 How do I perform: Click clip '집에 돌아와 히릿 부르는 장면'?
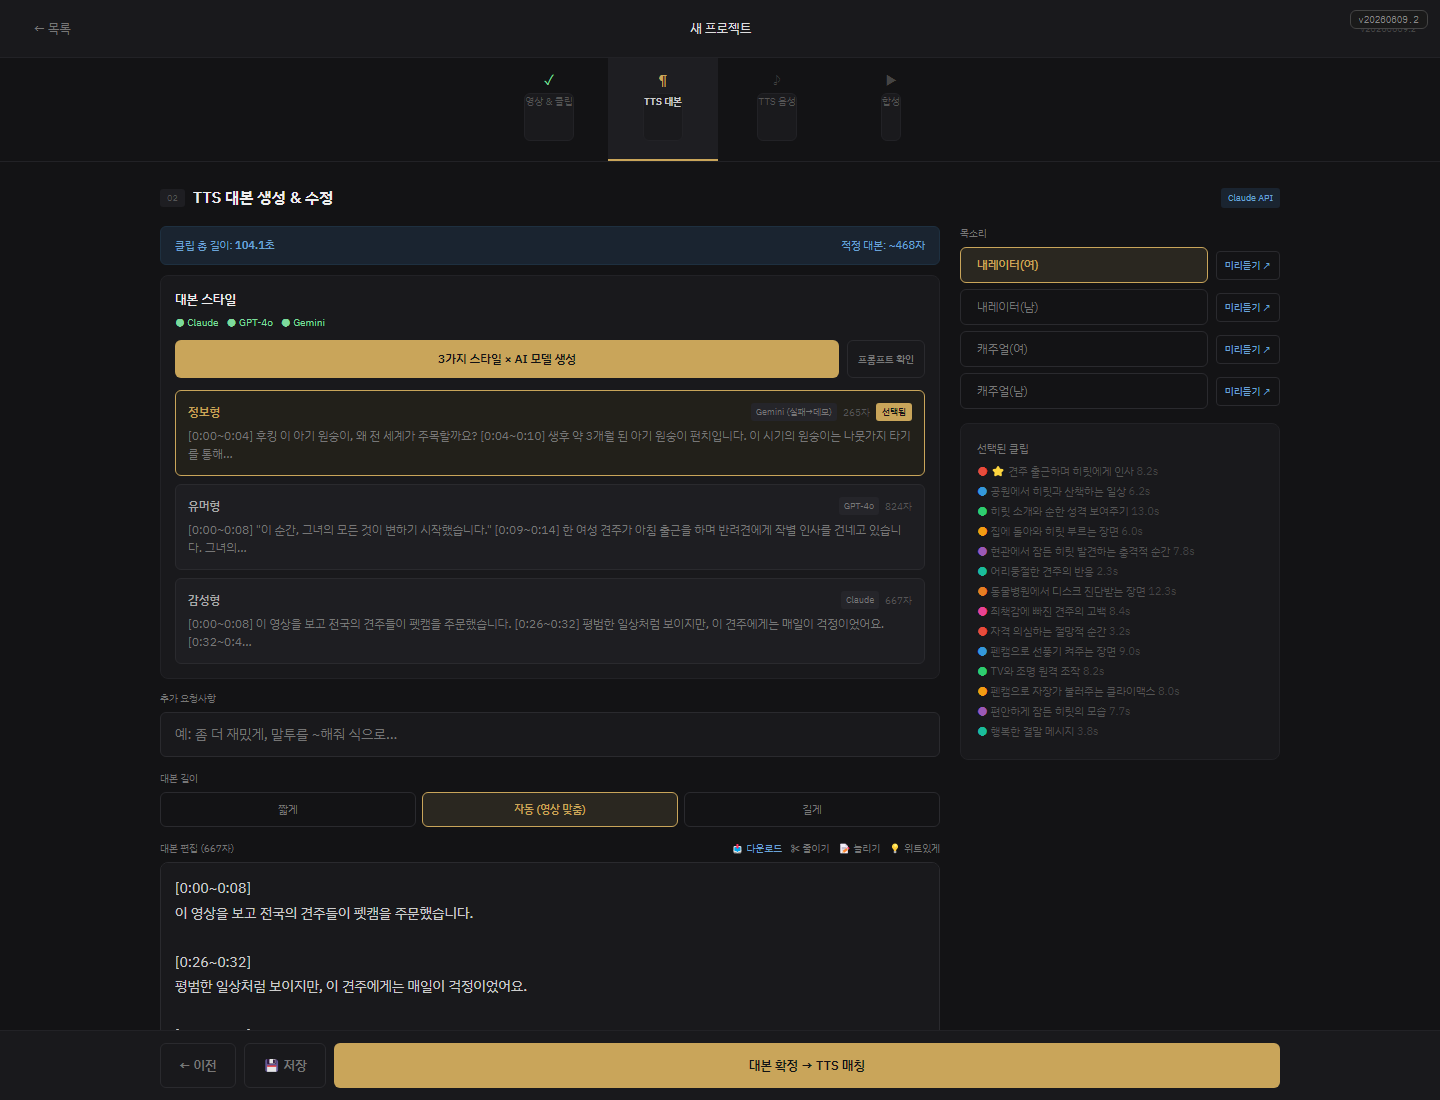[1060, 531]
